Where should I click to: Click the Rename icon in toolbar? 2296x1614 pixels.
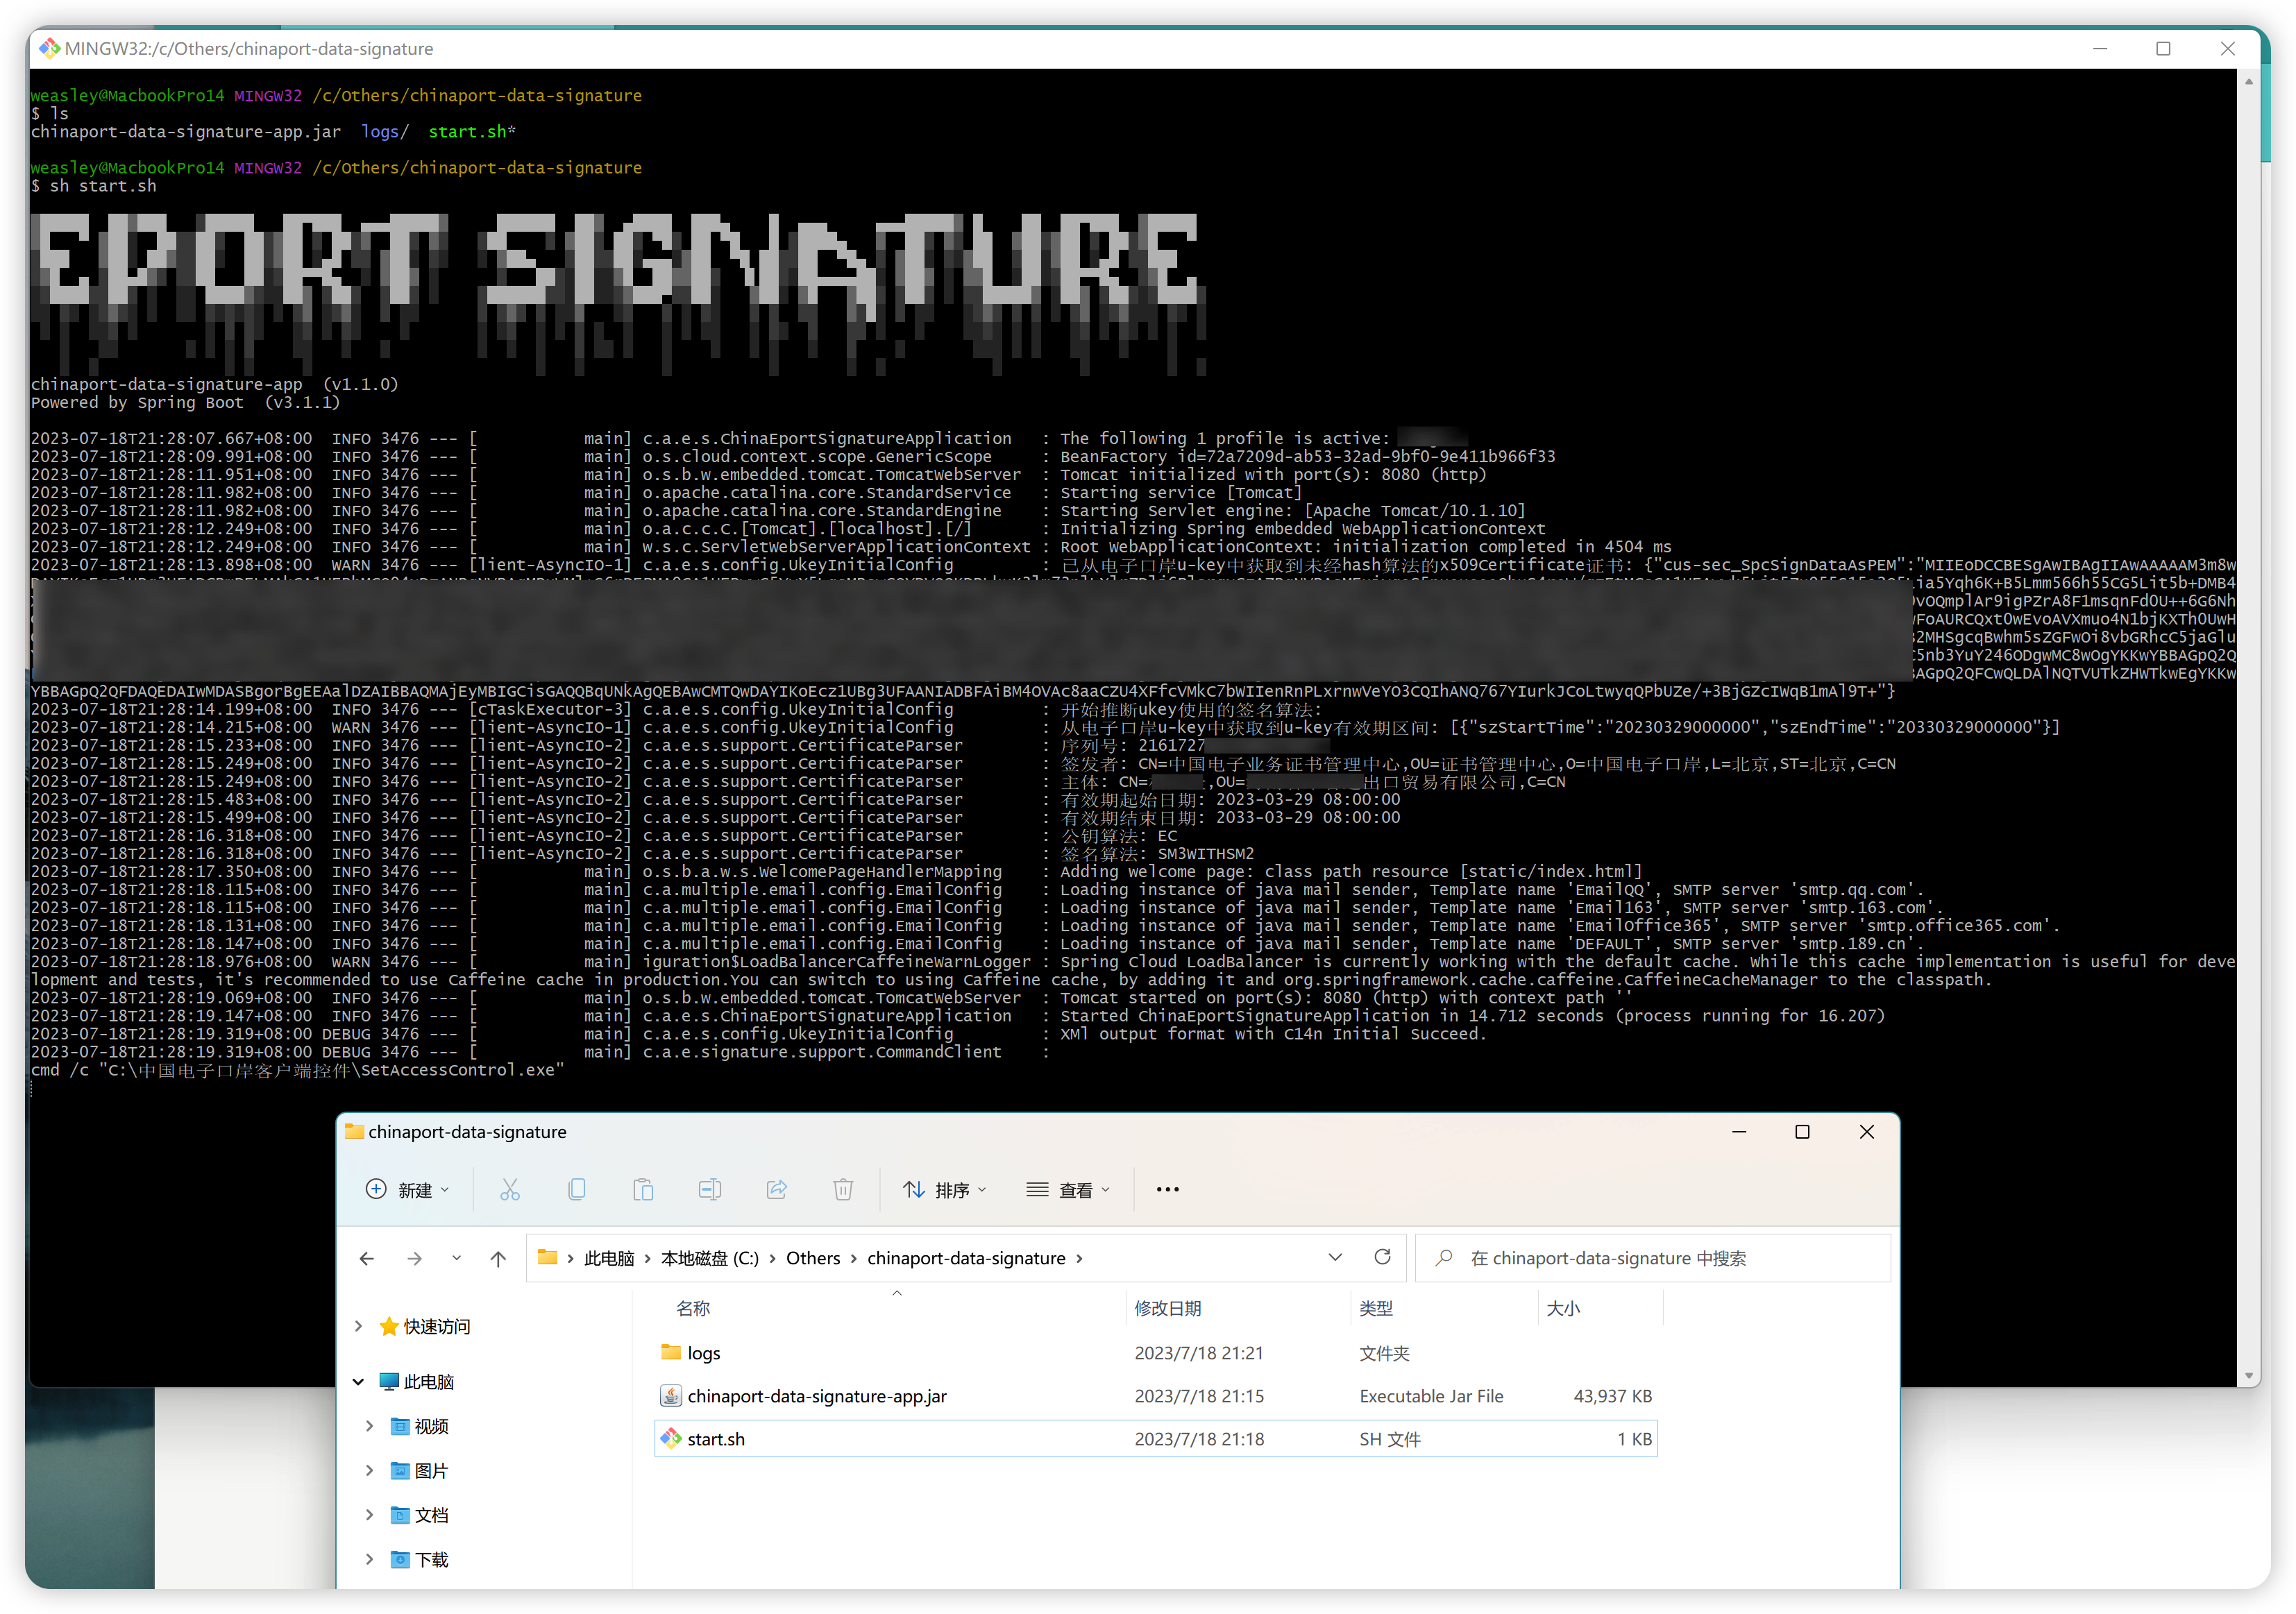(x=710, y=1189)
